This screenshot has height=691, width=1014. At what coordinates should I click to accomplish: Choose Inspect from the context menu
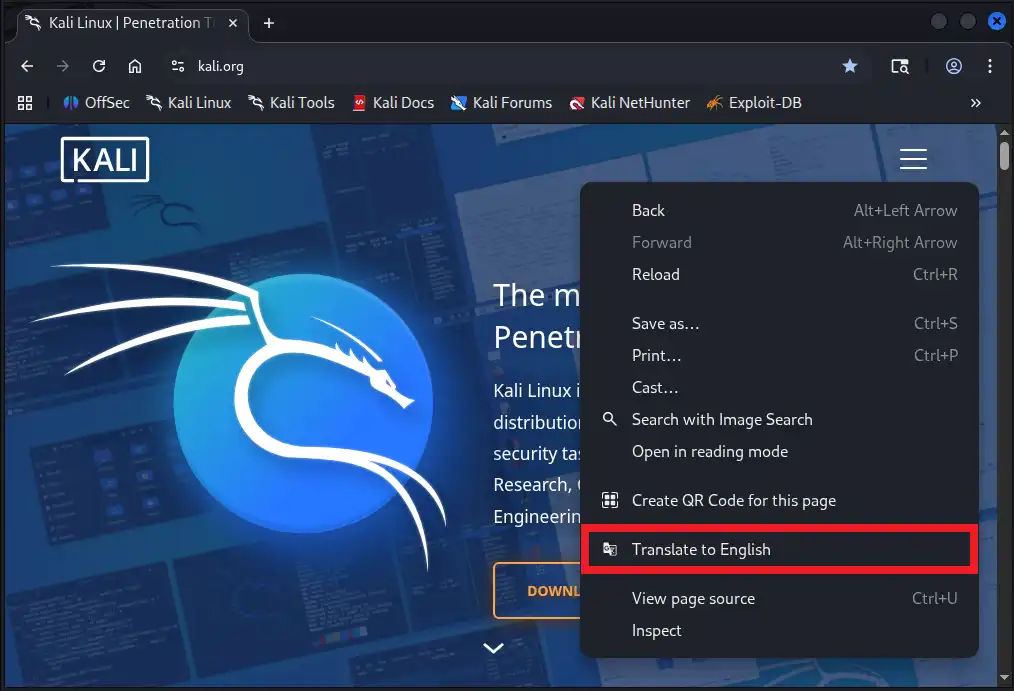(x=657, y=631)
